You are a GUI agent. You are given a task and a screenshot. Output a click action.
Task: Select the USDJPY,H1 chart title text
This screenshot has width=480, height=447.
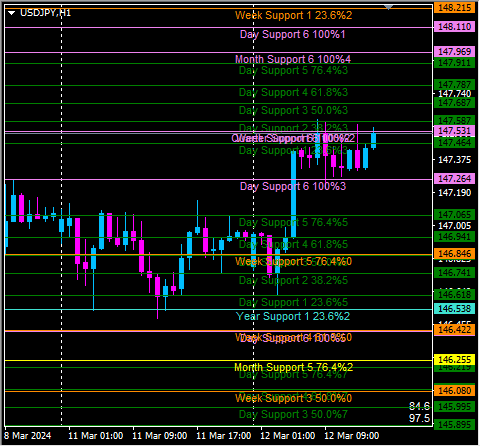click(45, 13)
